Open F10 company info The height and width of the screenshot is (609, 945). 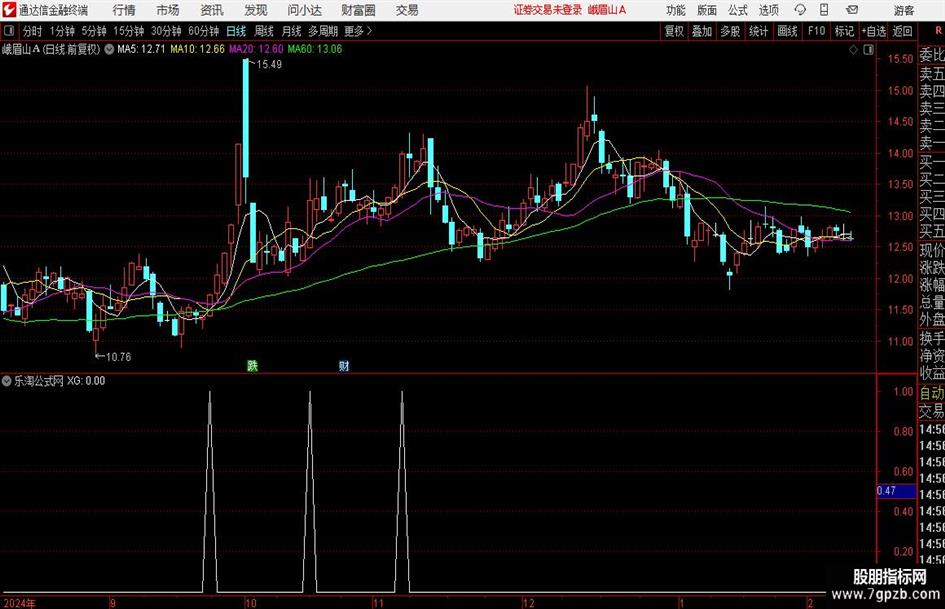tap(817, 31)
